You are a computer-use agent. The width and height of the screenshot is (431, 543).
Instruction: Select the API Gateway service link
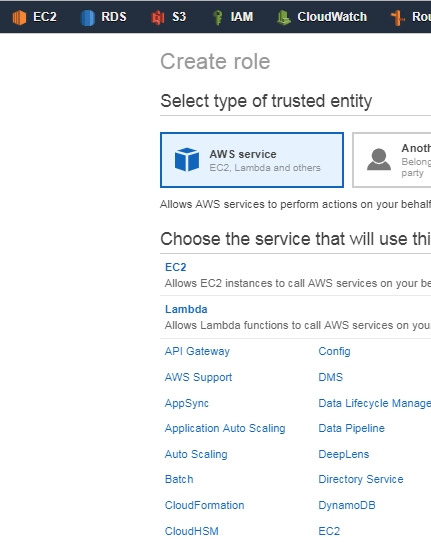[x=197, y=351]
